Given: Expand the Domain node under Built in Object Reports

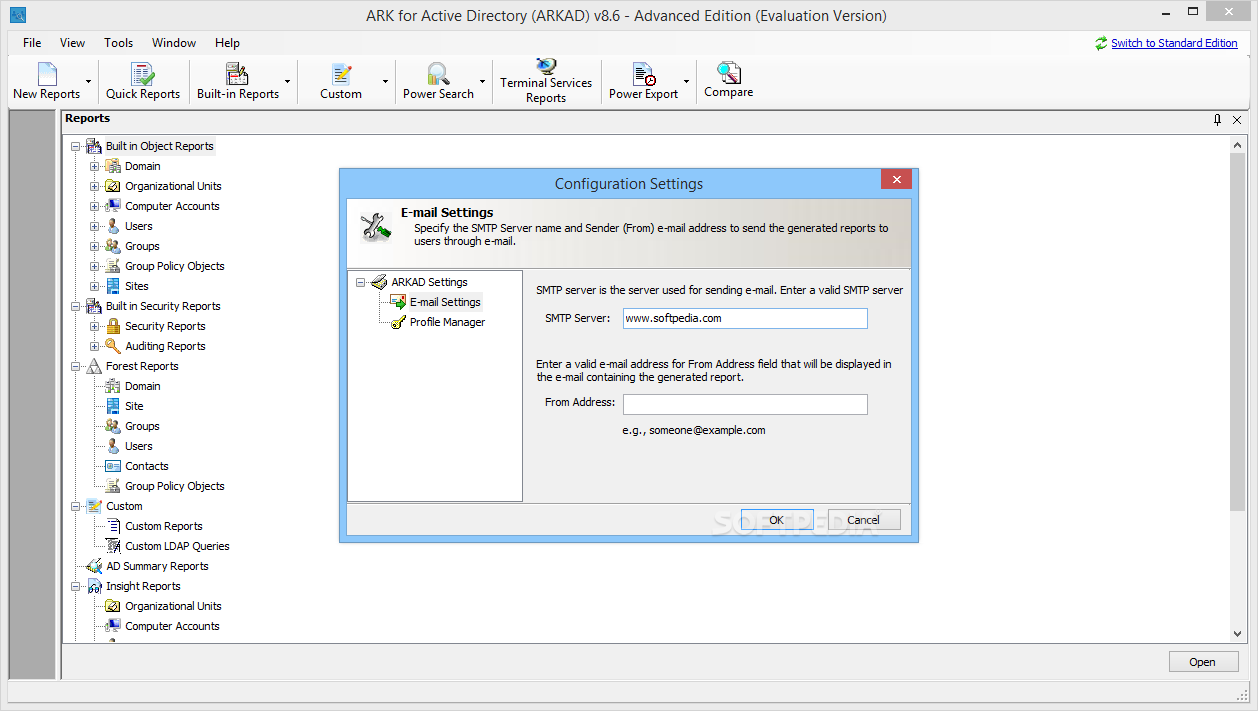Looking at the screenshot, I should (x=94, y=166).
